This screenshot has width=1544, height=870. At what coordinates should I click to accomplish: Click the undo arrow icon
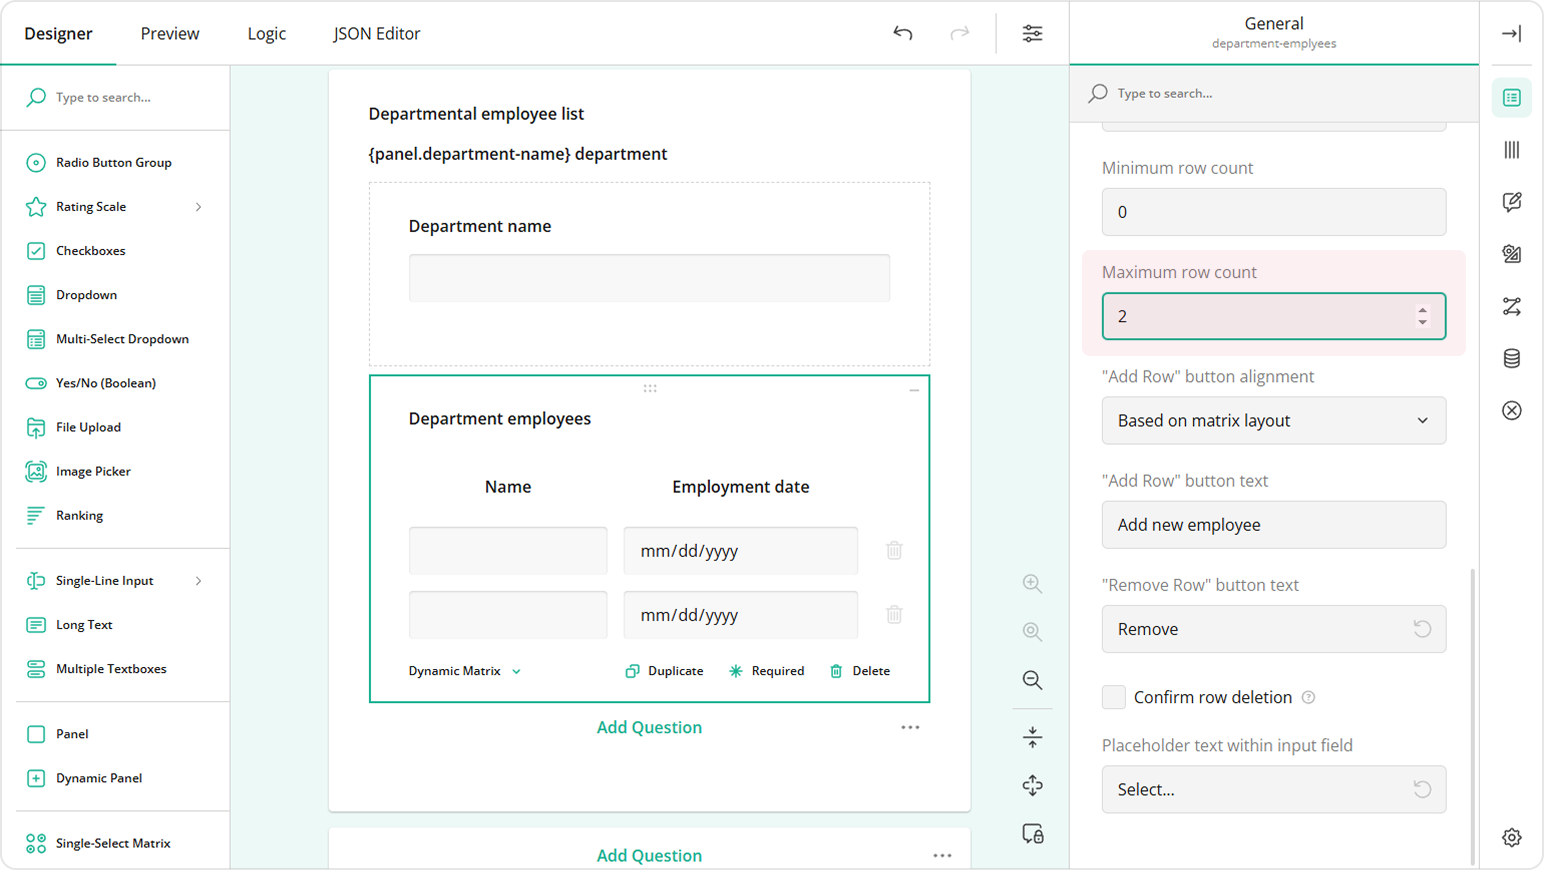pyautogui.click(x=902, y=33)
